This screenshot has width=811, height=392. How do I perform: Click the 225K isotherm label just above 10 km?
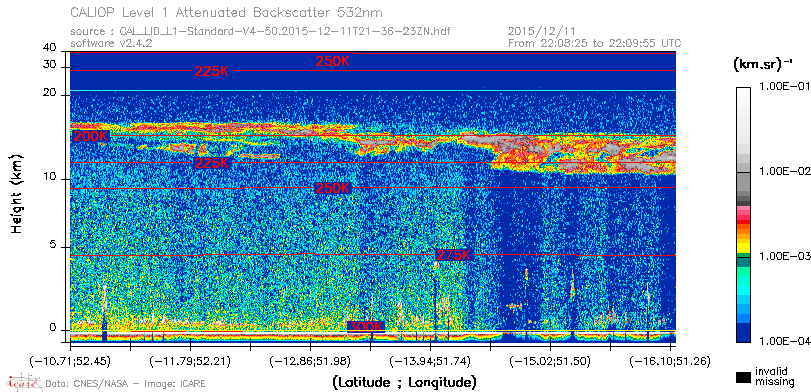[211, 163]
